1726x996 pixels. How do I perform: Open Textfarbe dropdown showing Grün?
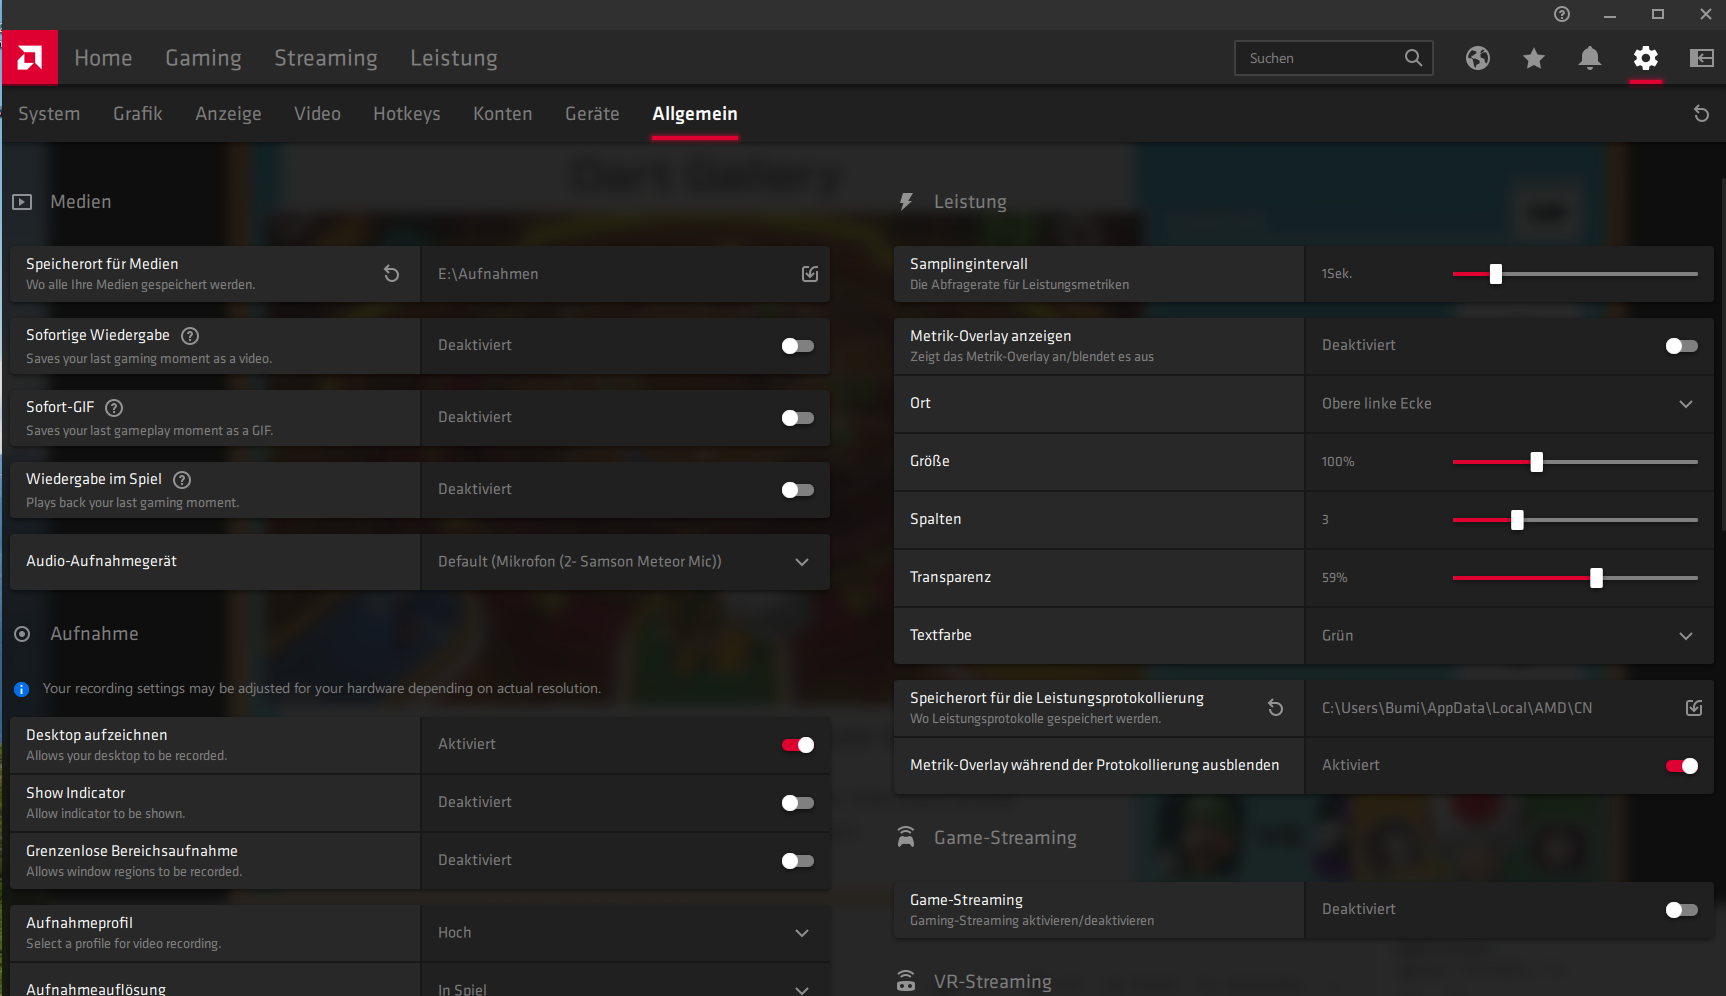[x=1509, y=636]
